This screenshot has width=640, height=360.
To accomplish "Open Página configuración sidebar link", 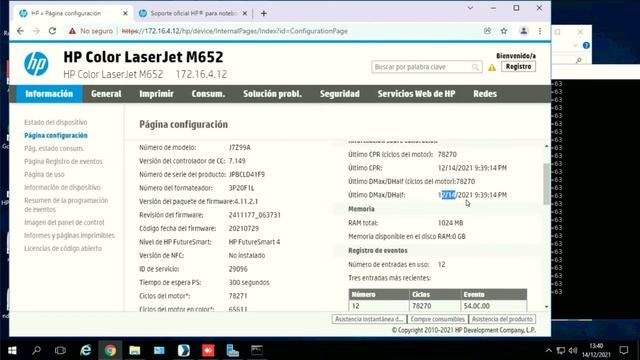I will click(56, 136).
